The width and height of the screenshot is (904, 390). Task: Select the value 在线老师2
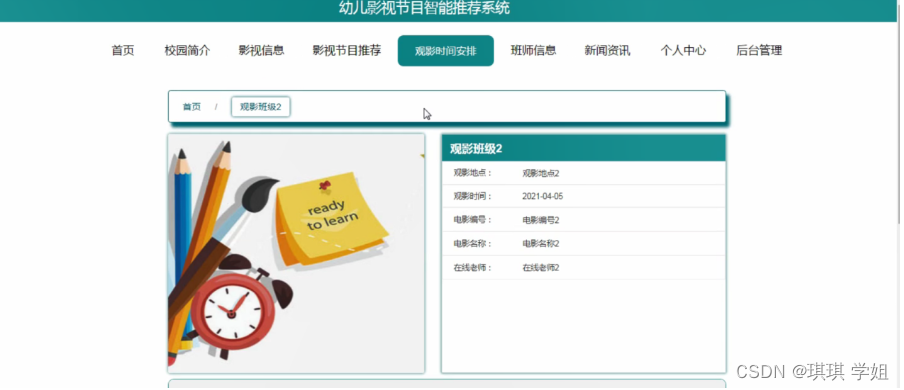click(541, 268)
